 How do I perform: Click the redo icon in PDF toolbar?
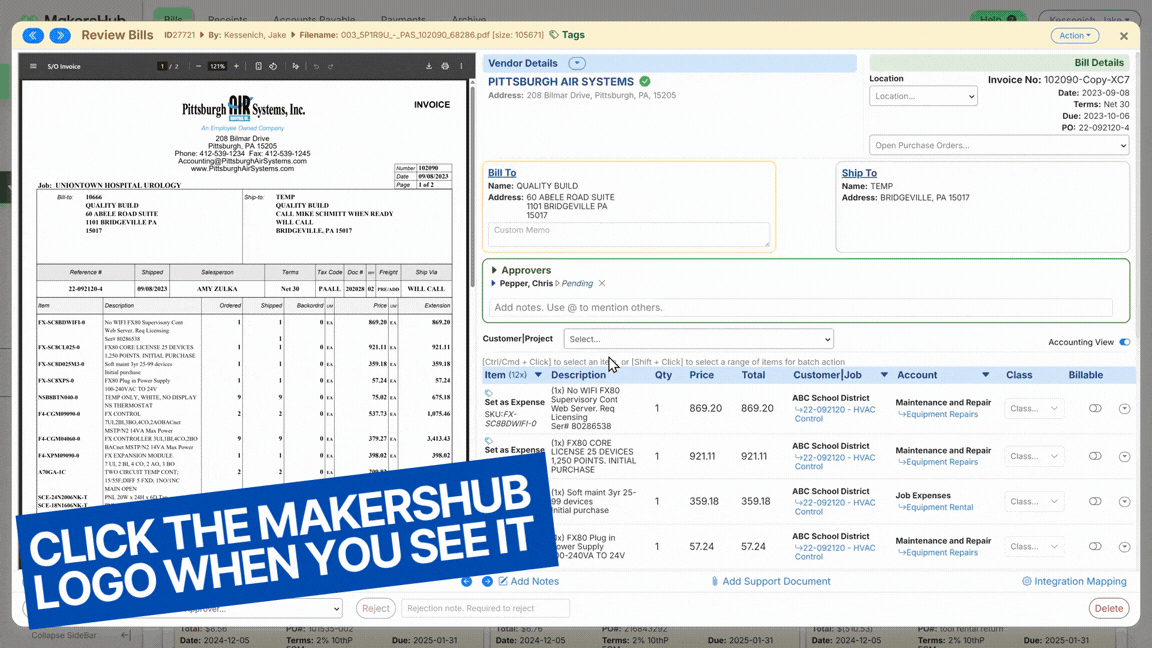(x=331, y=66)
